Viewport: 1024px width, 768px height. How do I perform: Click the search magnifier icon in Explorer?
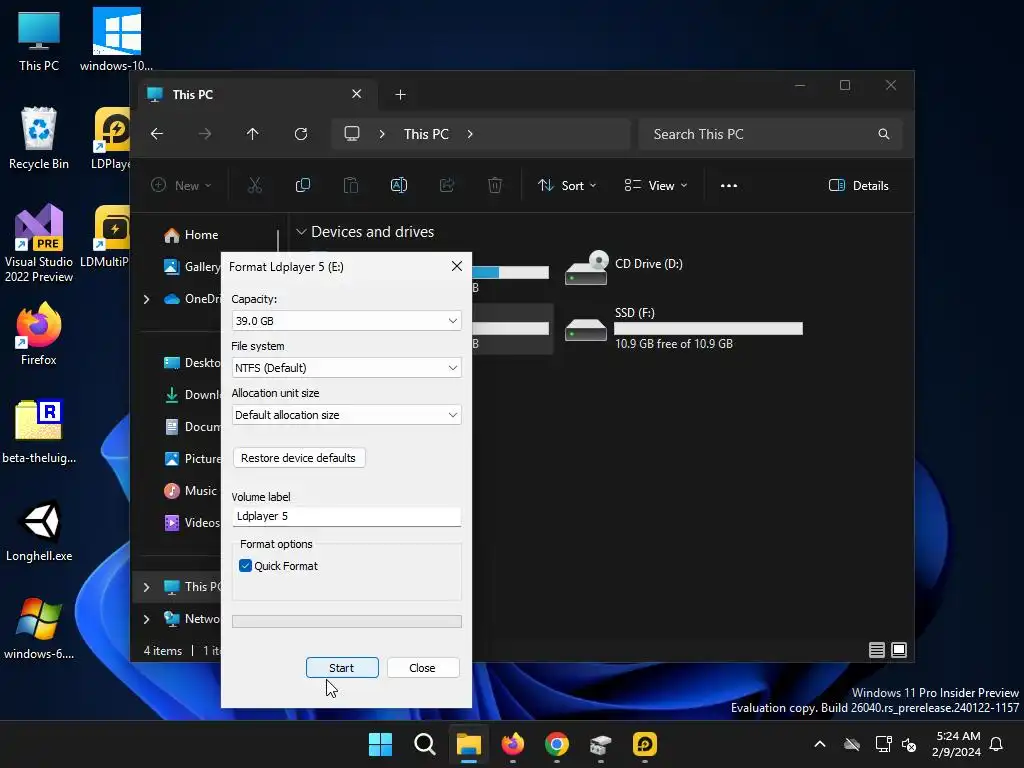point(884,134)
